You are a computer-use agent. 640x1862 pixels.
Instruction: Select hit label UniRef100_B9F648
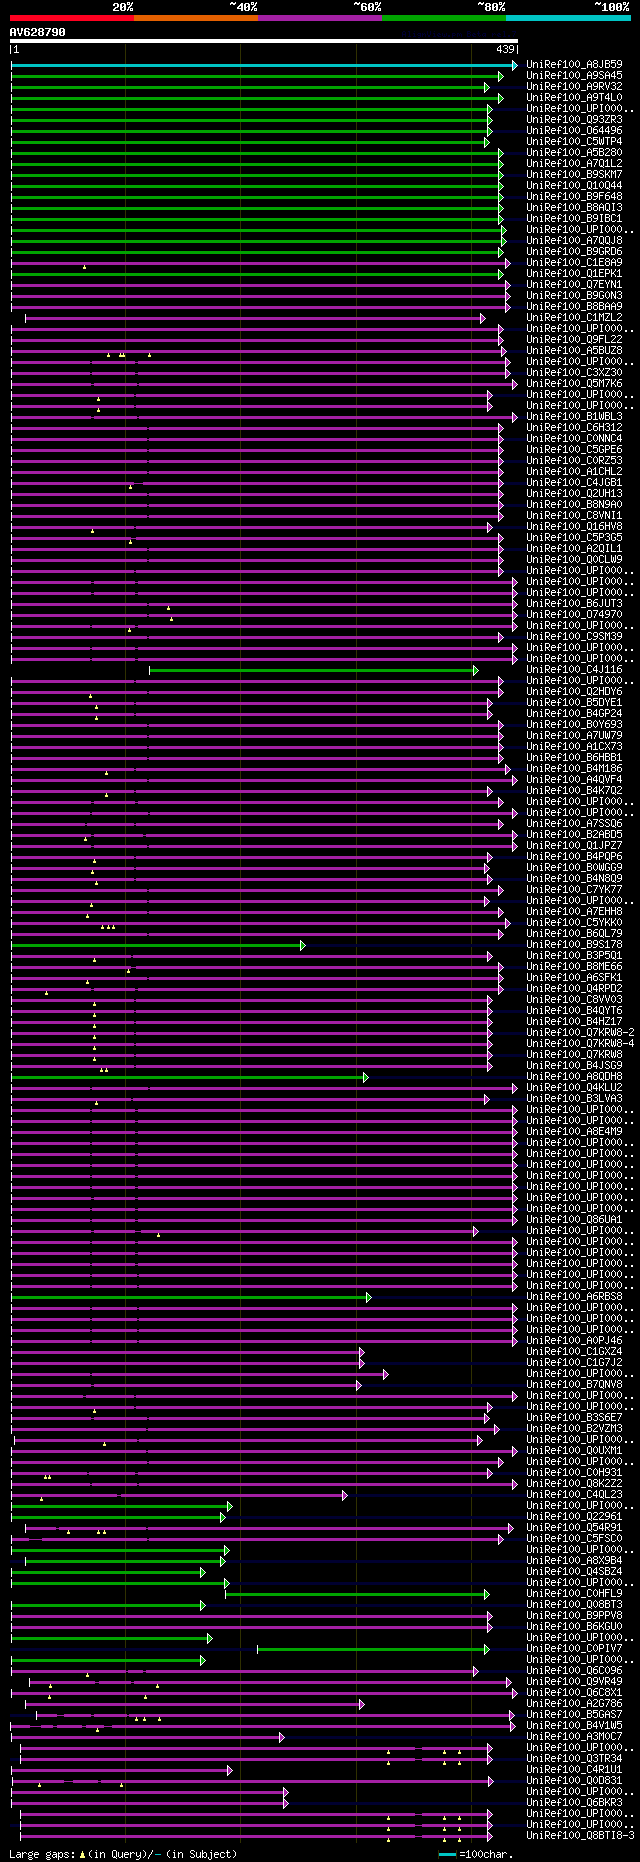pyautogui.click(x=574, y=197)
